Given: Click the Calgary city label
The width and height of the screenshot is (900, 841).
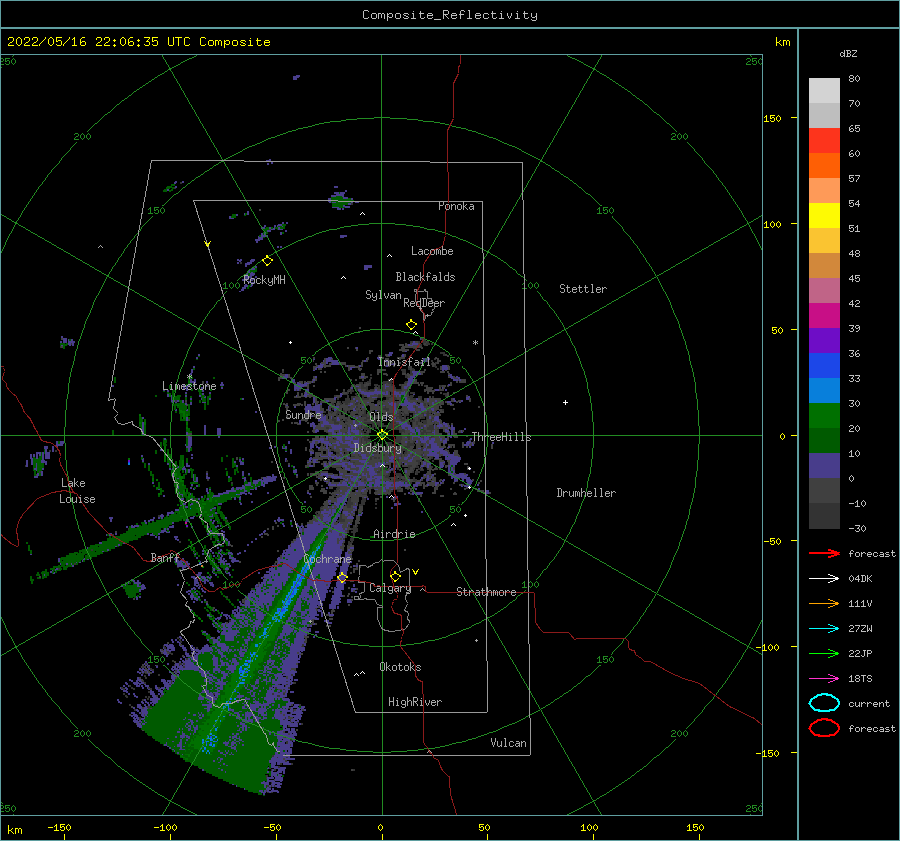Looking at the screenshot, I should [390, 588].
